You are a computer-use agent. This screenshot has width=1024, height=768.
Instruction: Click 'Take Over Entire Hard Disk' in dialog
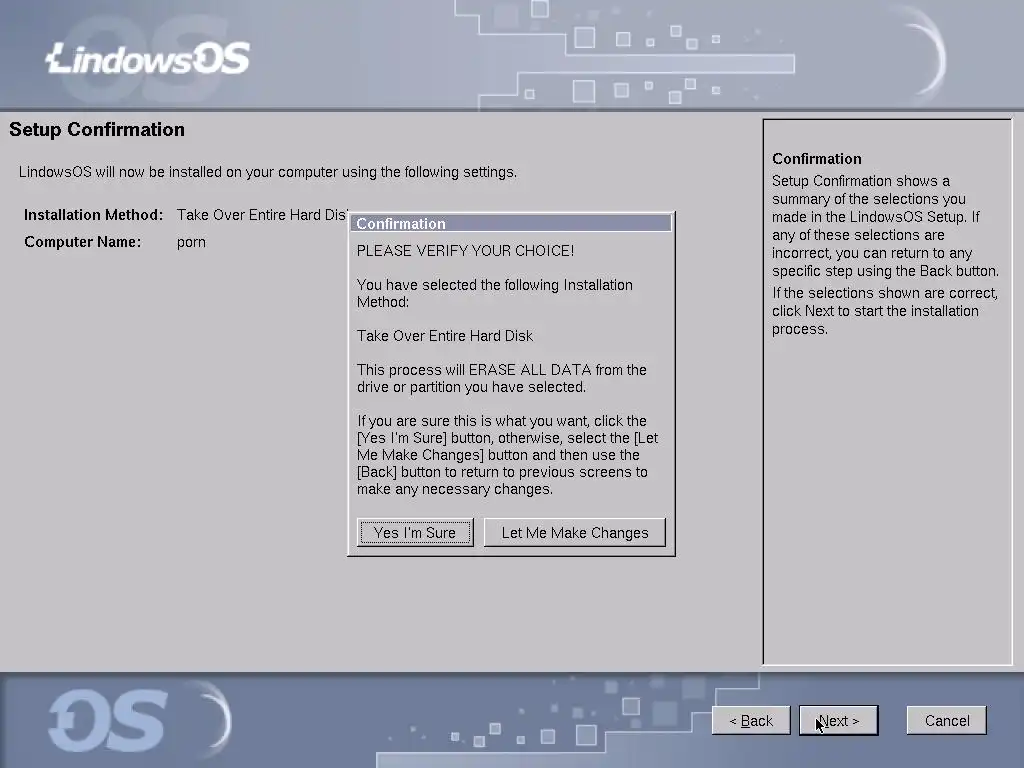[x=445, y=336]
